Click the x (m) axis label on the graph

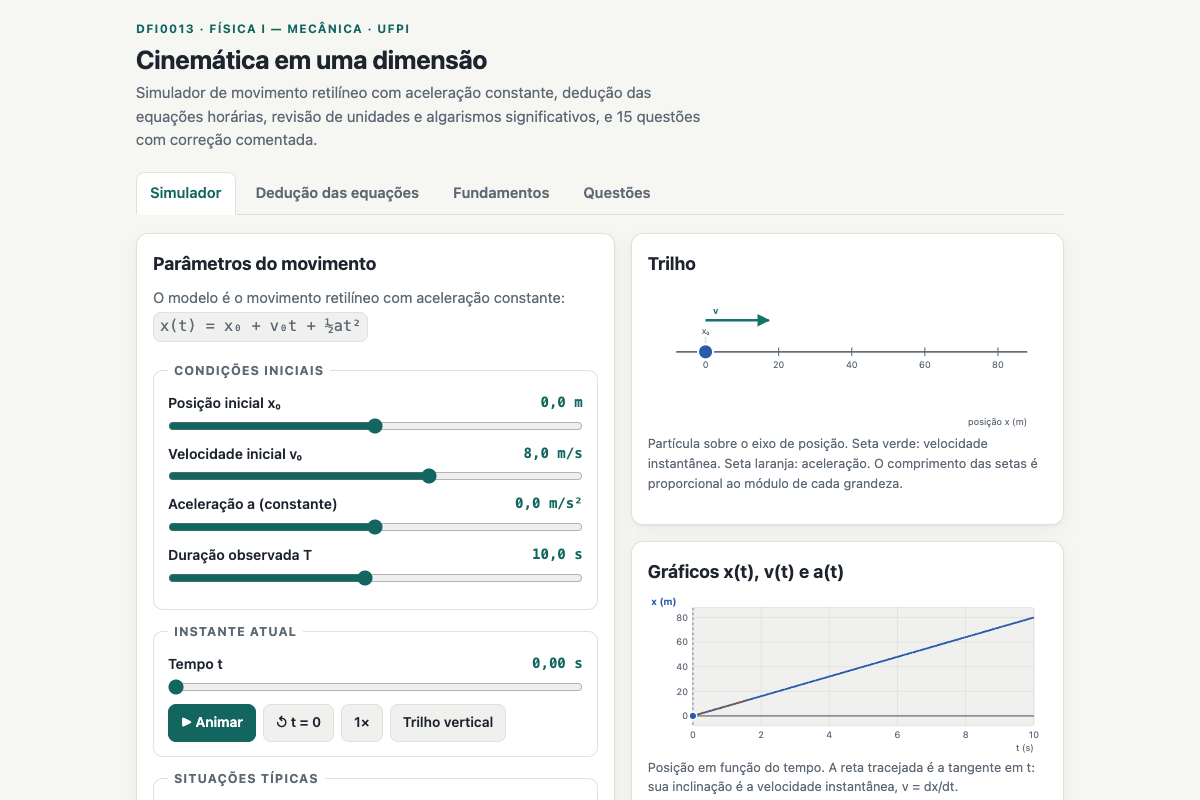(x=663, y=601)
